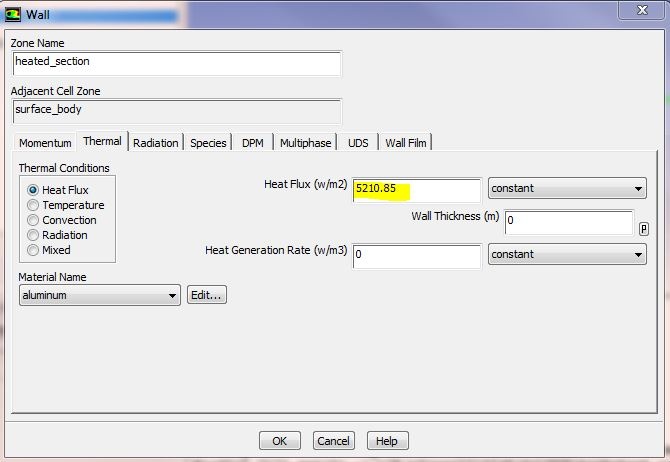The height and width of the screenshot is (462, 670).
Task: Select the Heat Flux radio button
Action: tap(33, 190)
